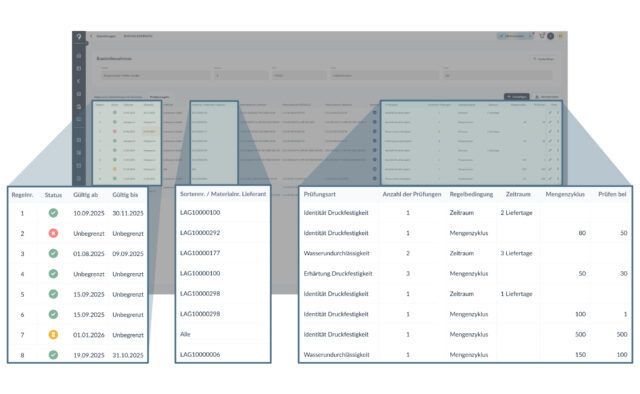This screenshot has height=394, width=640.
Task: Click the enlarged Regelbedingung column header
Action: [471, 194]
